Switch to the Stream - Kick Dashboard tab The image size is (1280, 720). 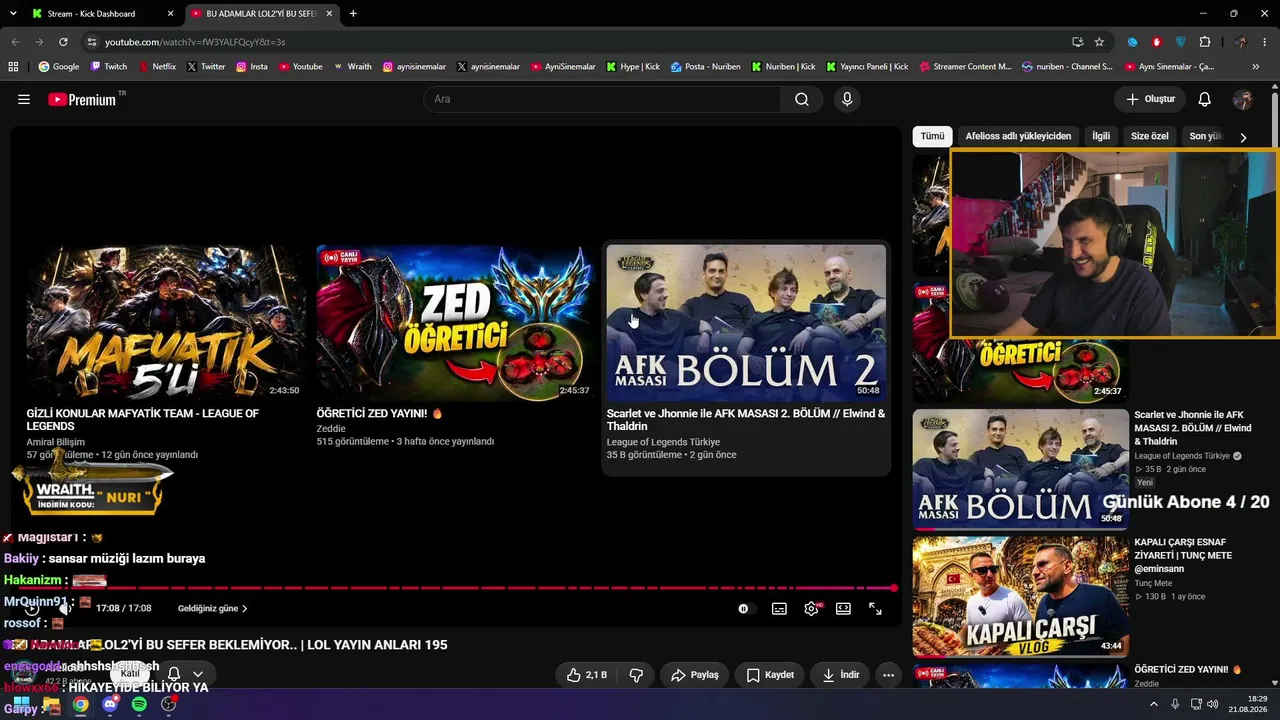pyautogui.click(x=103, y=14)
